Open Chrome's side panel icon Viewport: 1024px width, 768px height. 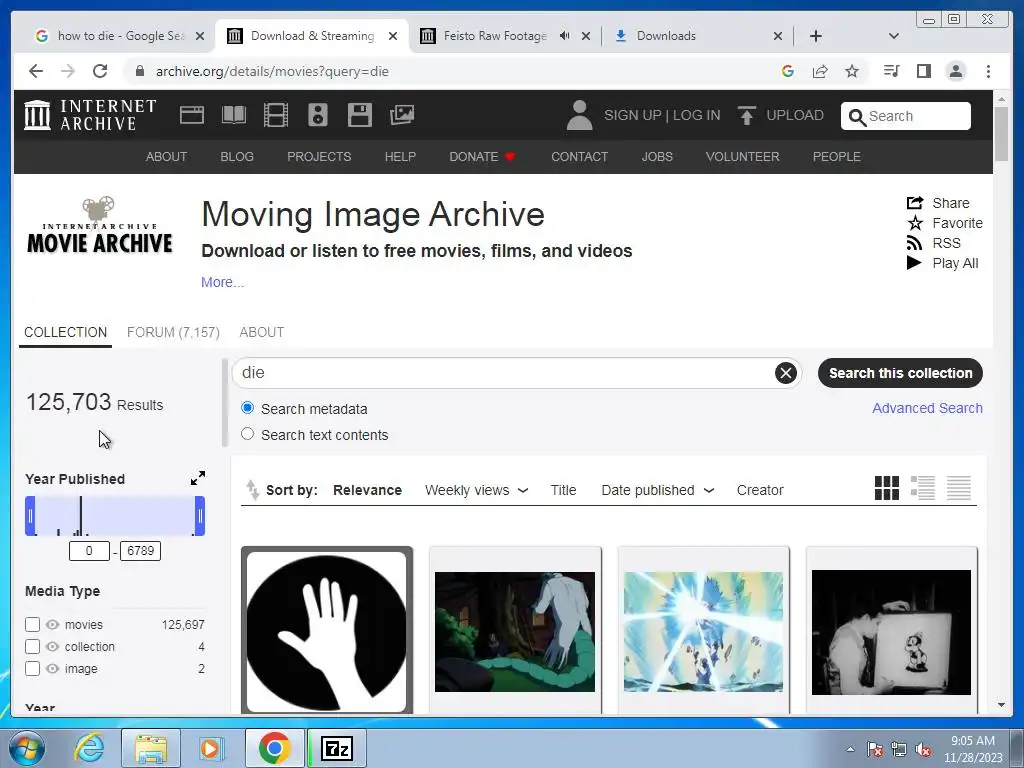[923, 71]
